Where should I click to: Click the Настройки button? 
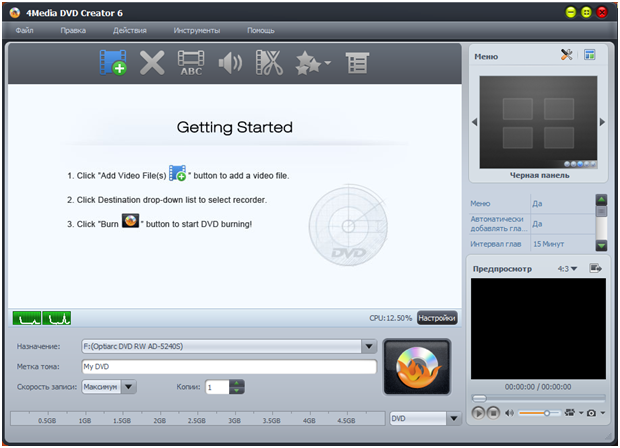pyautogui.click(x=437, y=318)
